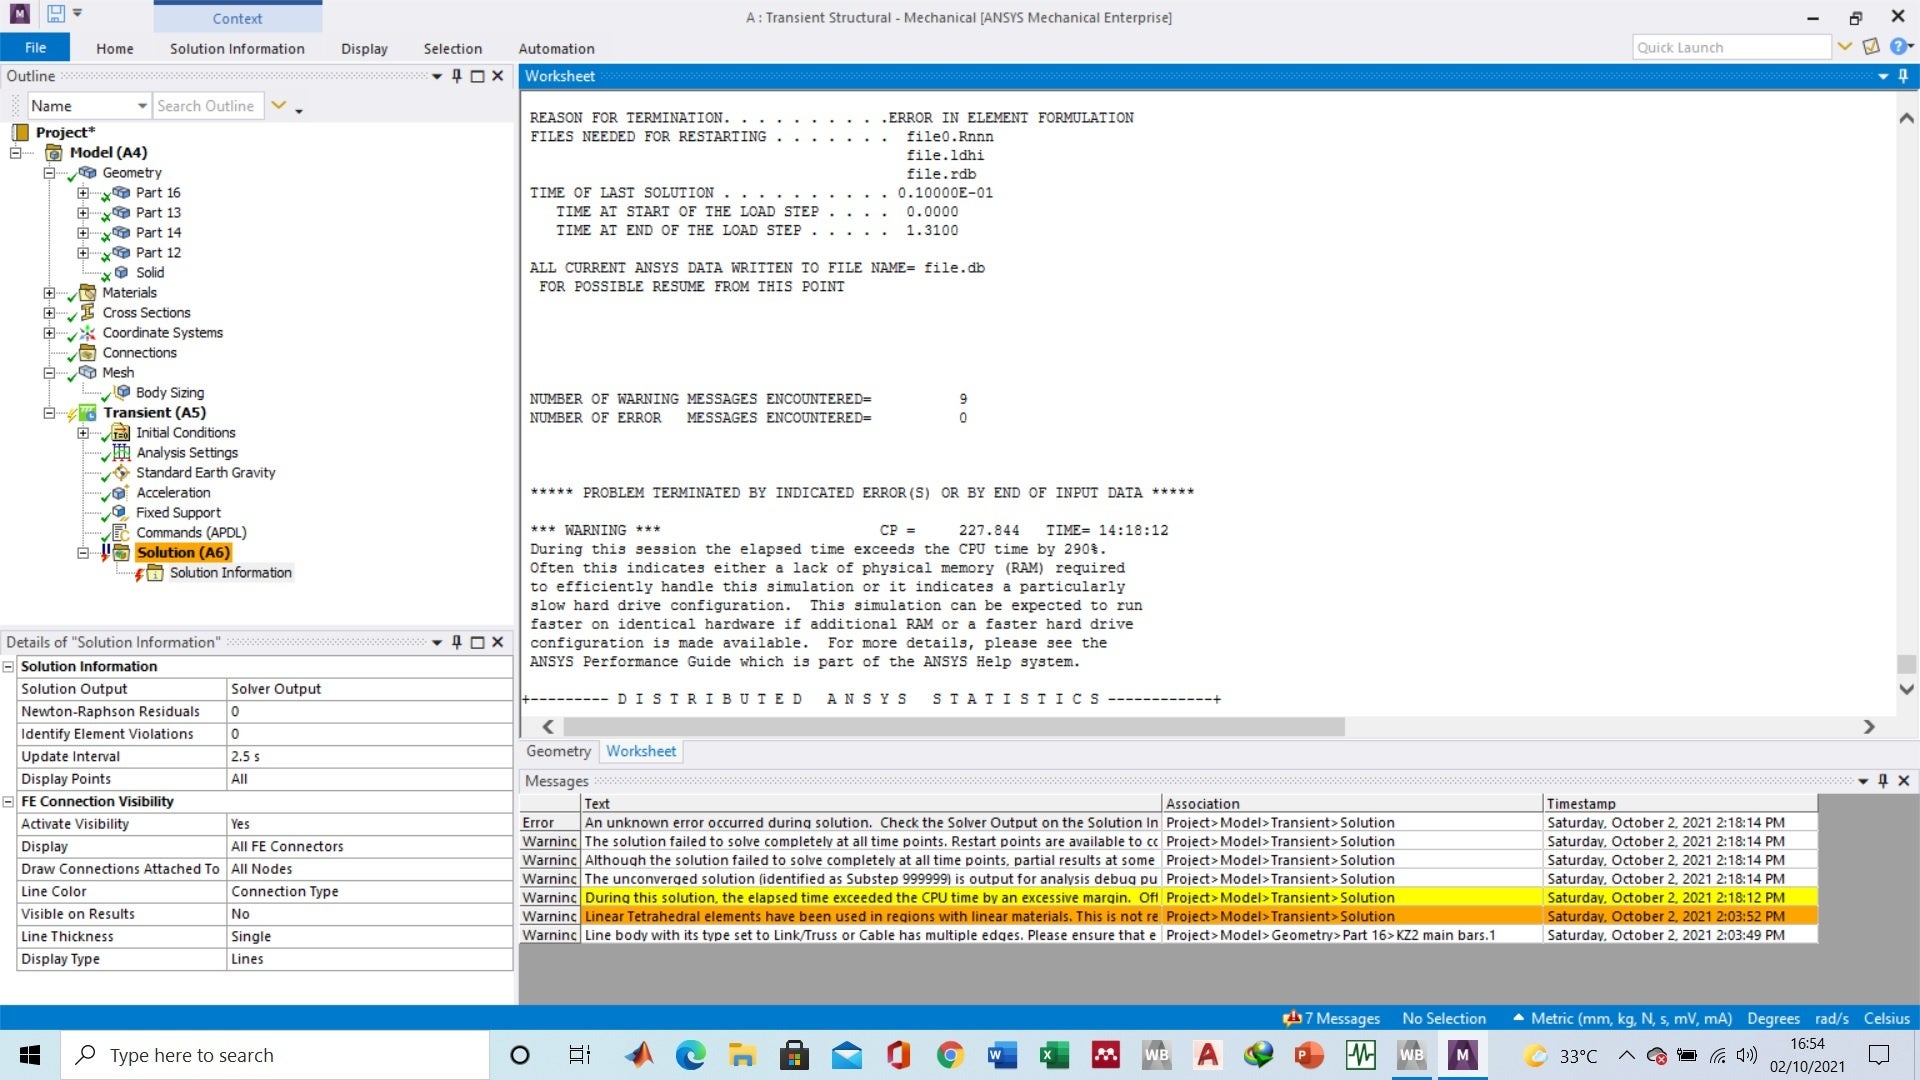Click the Standard Earth Gravity icon
Screen dimensions: 1920x1080
pyautogui.click(x=121, y=473)
